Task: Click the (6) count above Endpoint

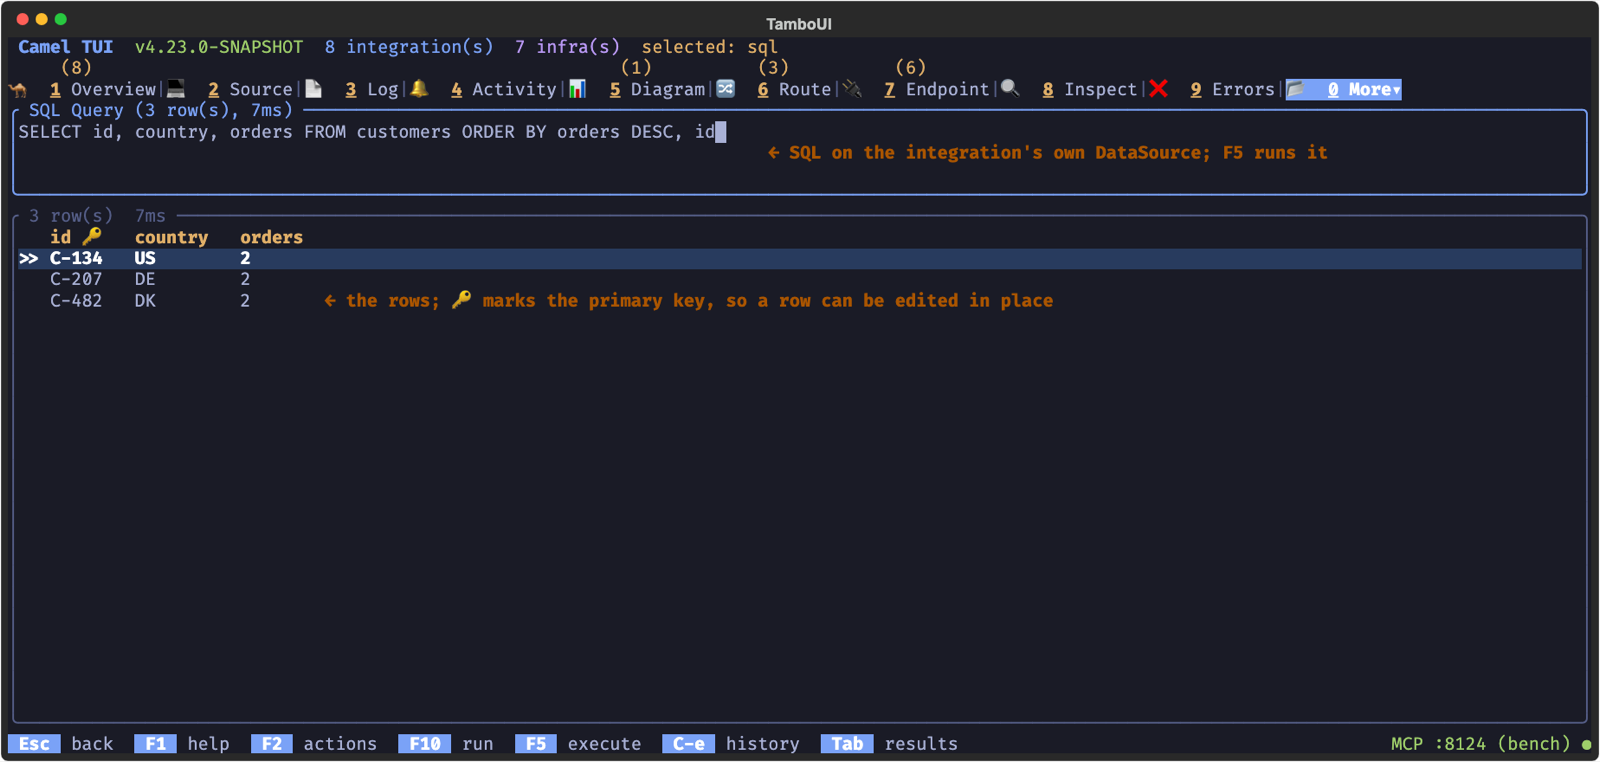Action: [910, 68]
